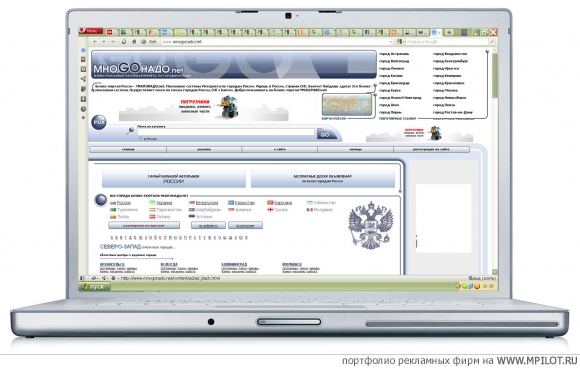
Task: Open a new tab with plus button
Action: coord(449,33)
